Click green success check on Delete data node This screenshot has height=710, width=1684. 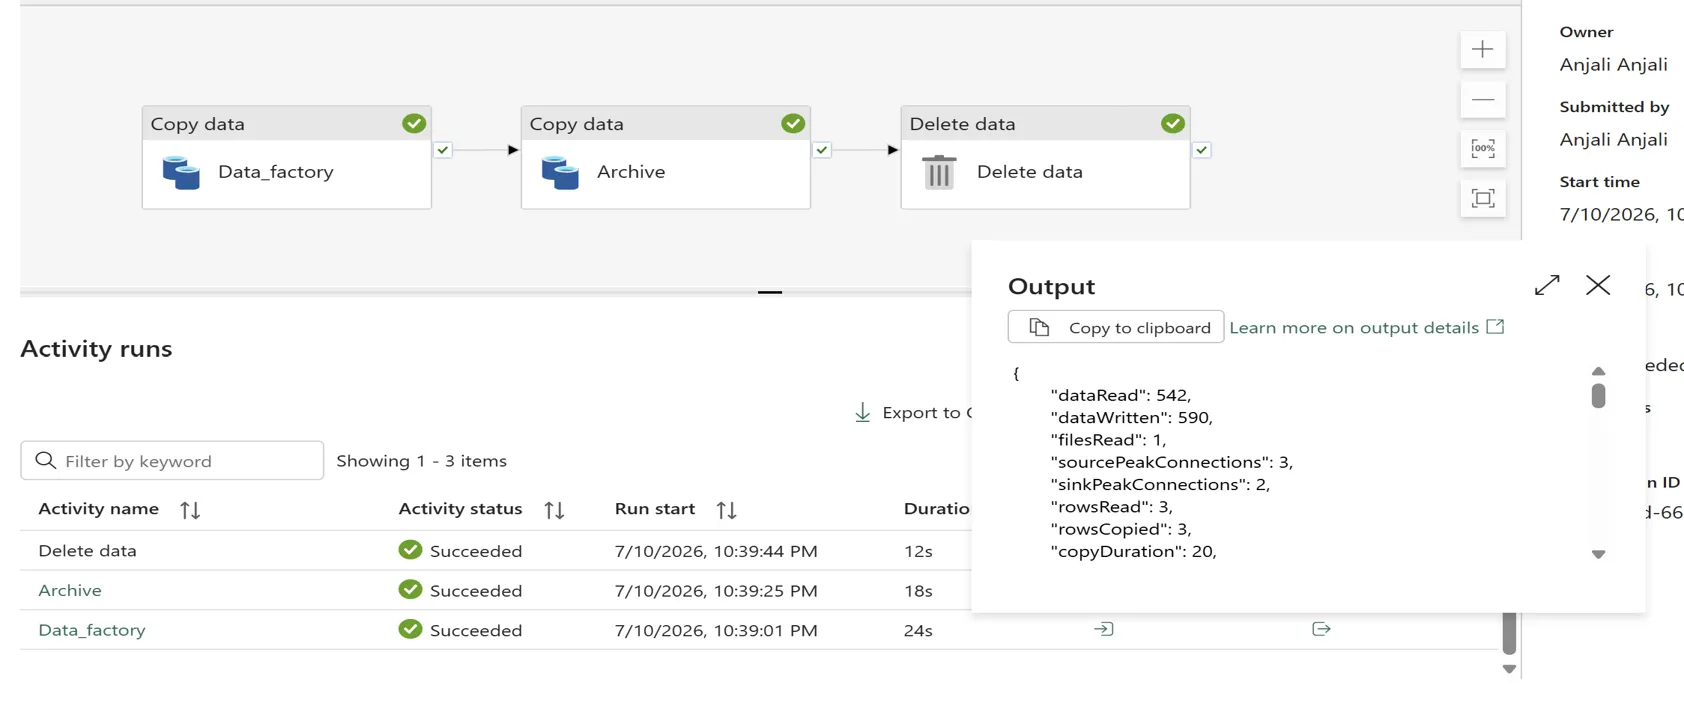(1173, 123)
